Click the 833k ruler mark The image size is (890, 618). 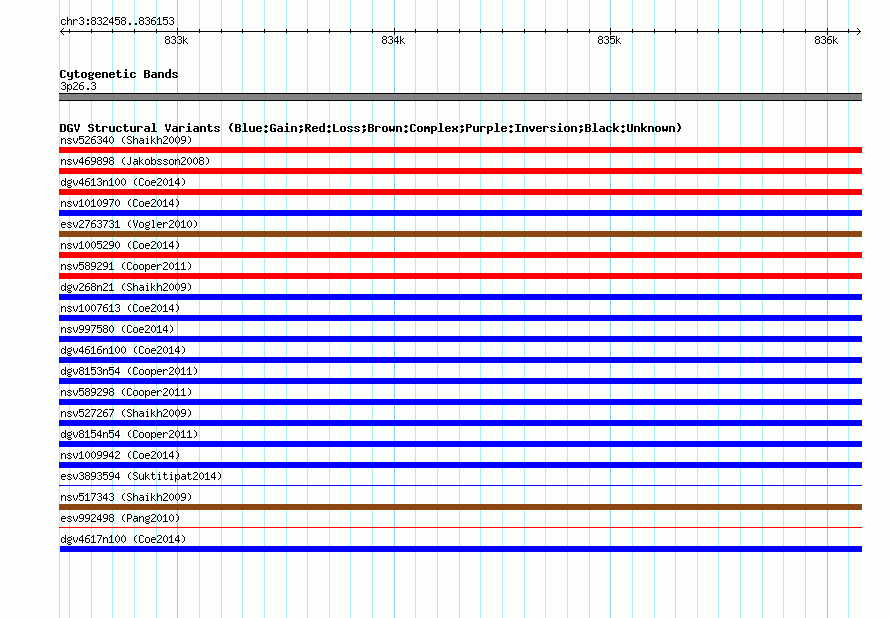tap(176, 40)
